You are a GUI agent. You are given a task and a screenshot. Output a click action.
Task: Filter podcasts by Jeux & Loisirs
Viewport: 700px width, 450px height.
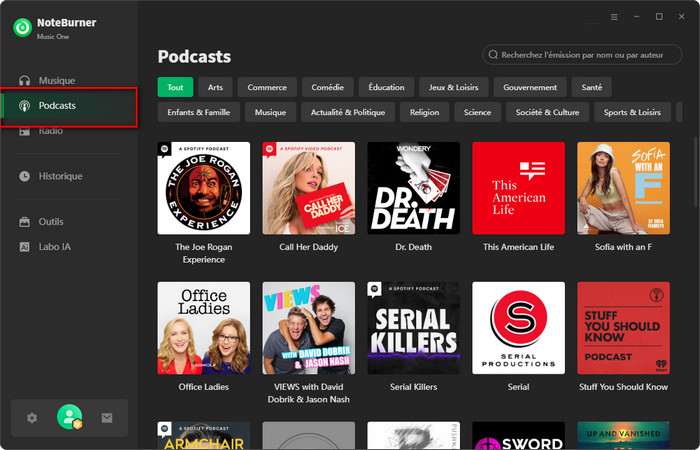(x=454, y=87)
